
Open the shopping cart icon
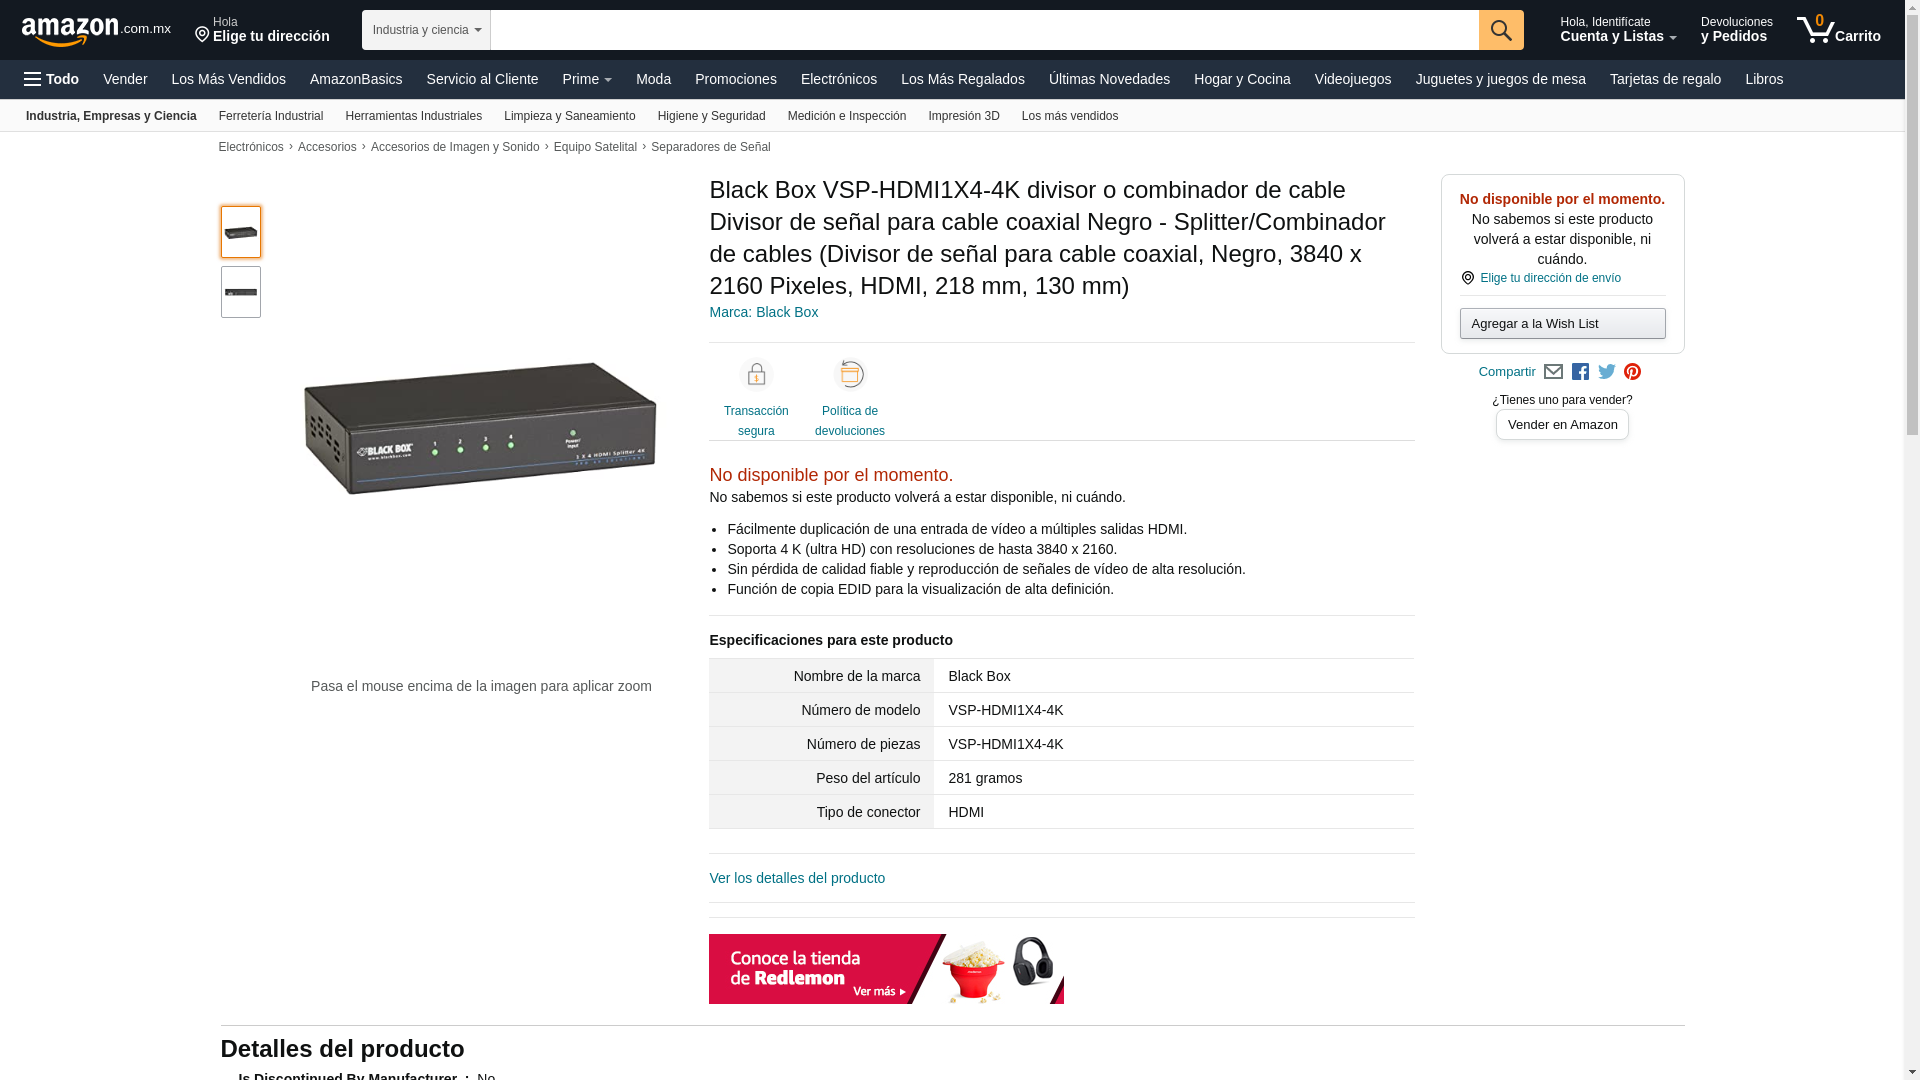pyautogui.click(x=1838, y=30)
